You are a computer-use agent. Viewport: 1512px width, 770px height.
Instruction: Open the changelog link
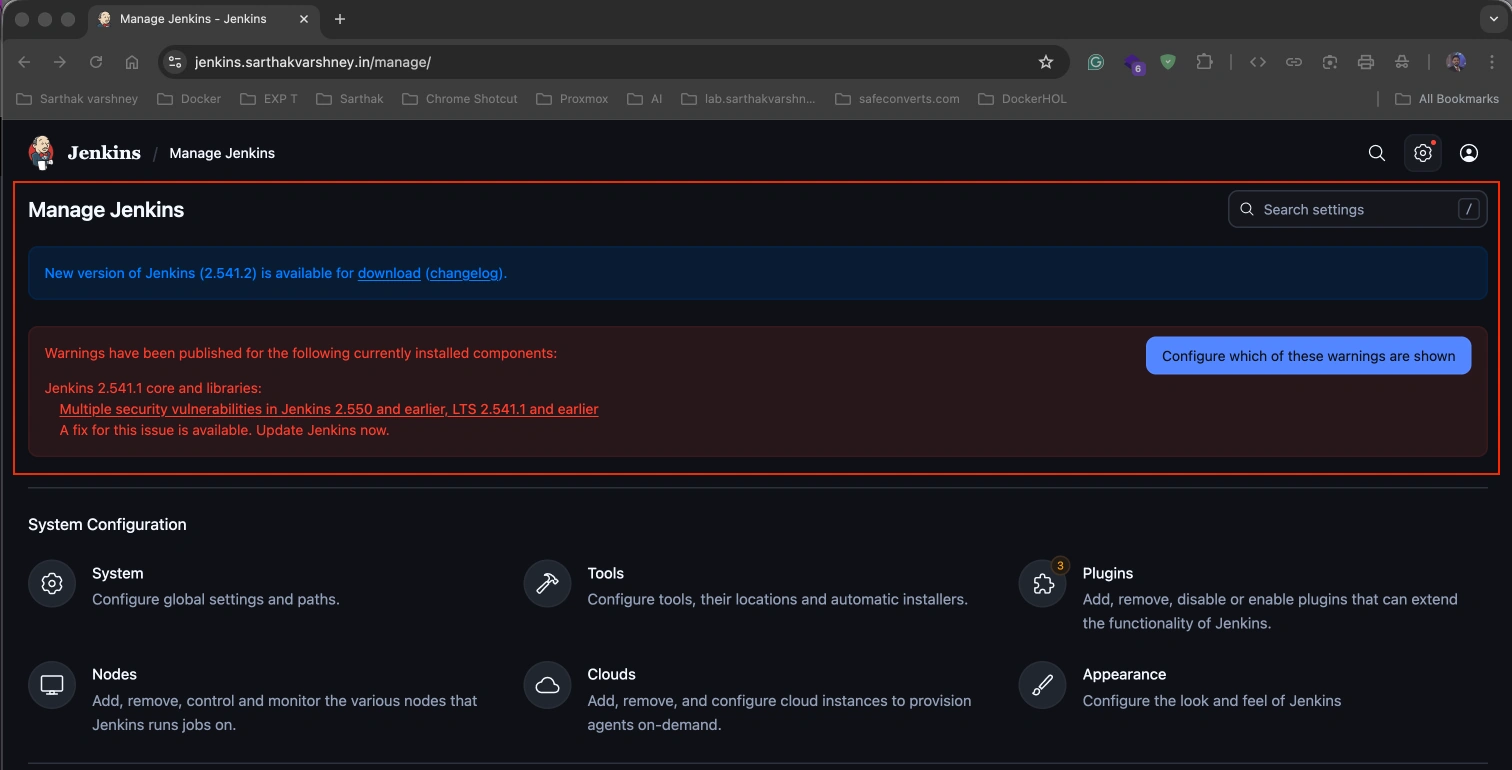(465, 273)
